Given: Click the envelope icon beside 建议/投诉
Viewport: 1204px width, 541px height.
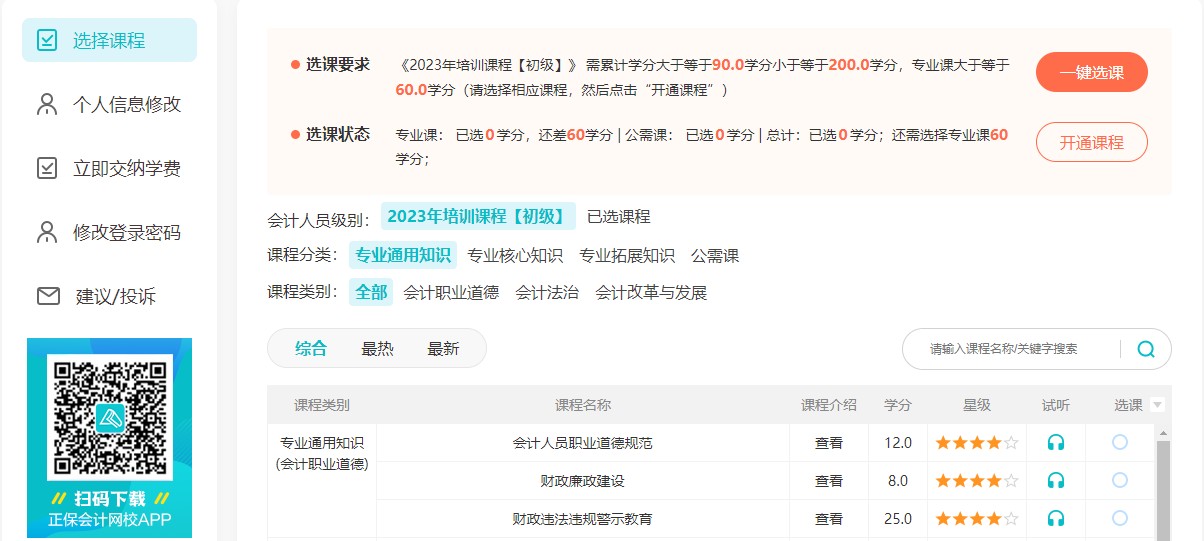Looking at the screenshot, I should 48,296.
